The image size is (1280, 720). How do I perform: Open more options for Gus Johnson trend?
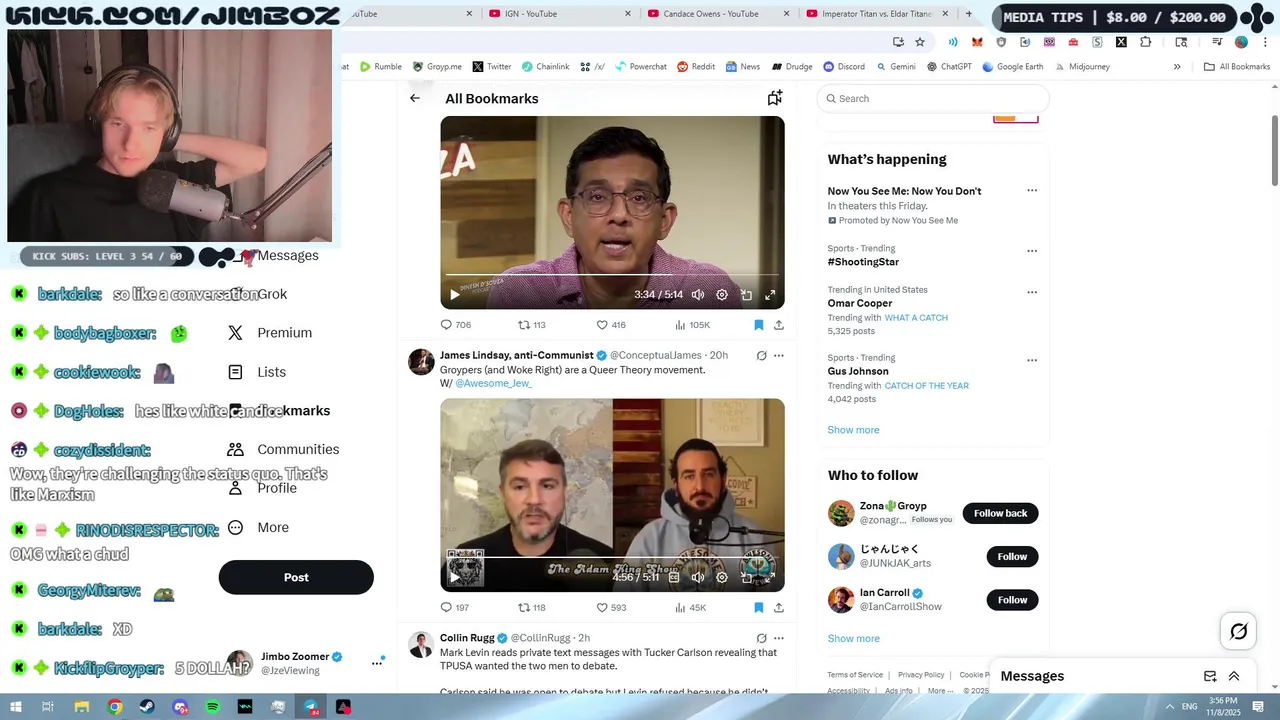[1032, 360]
